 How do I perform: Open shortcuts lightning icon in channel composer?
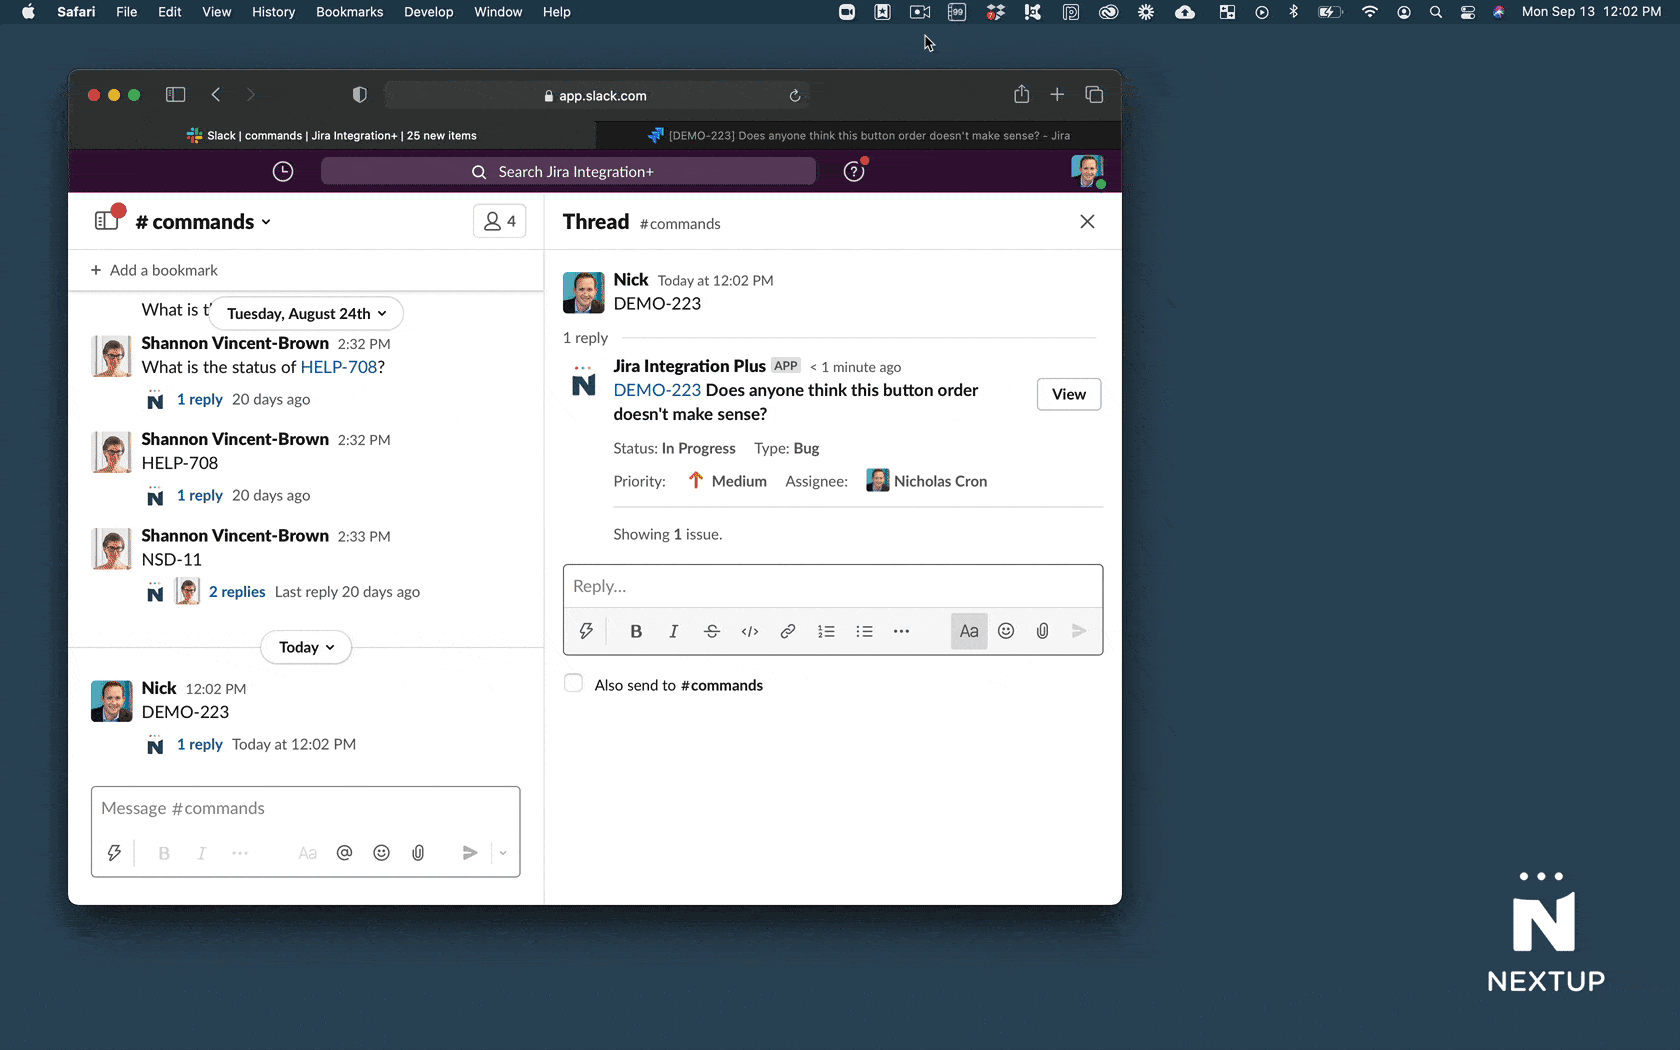[x=114, y=853]
